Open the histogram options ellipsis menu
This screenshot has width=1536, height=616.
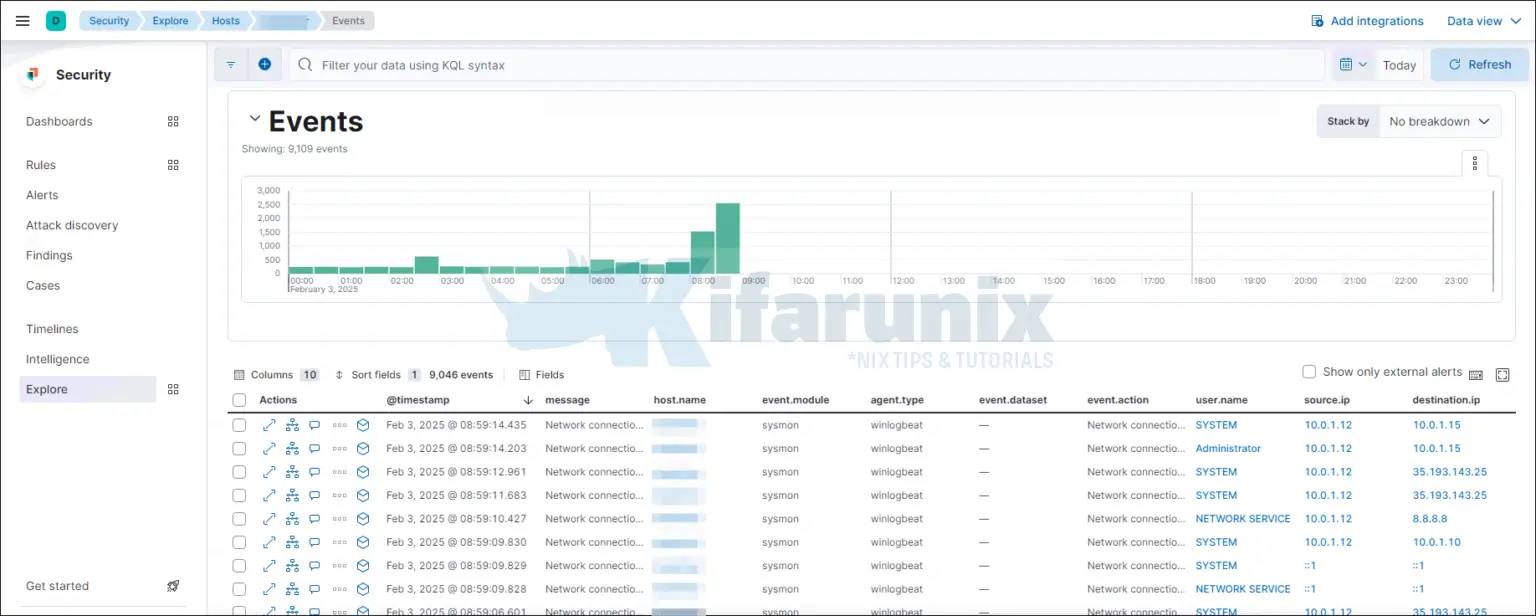pyautogui.click(x=1475, y=163)
